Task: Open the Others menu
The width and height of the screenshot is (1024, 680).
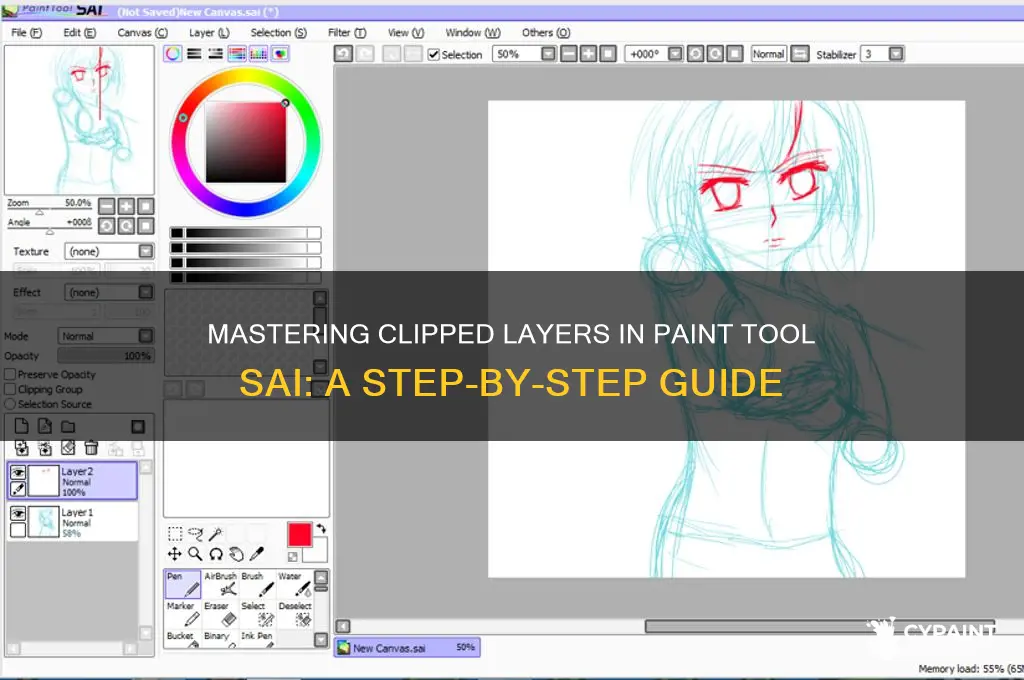Action: 545,33
